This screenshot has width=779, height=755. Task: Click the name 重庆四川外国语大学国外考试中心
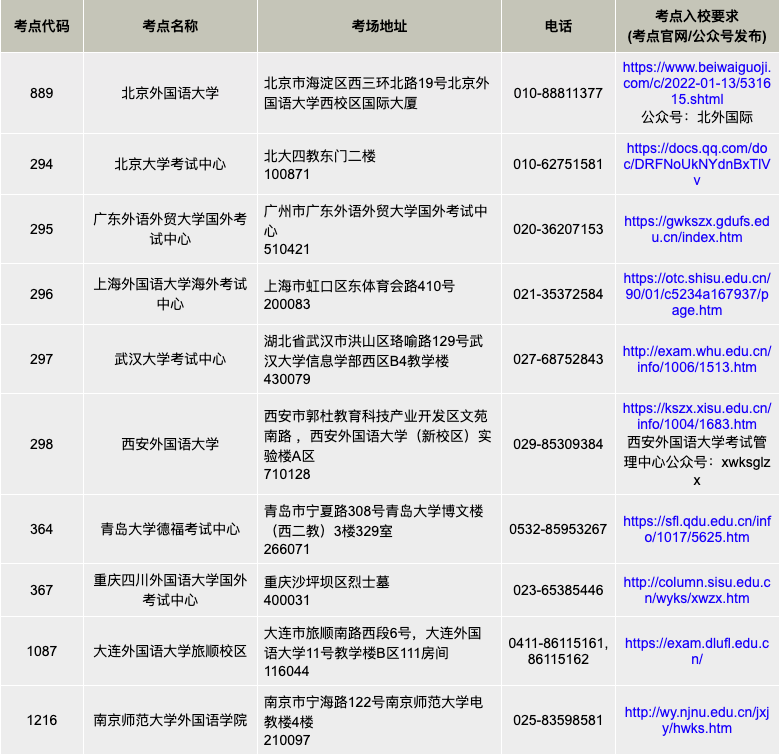coord(170,590)
